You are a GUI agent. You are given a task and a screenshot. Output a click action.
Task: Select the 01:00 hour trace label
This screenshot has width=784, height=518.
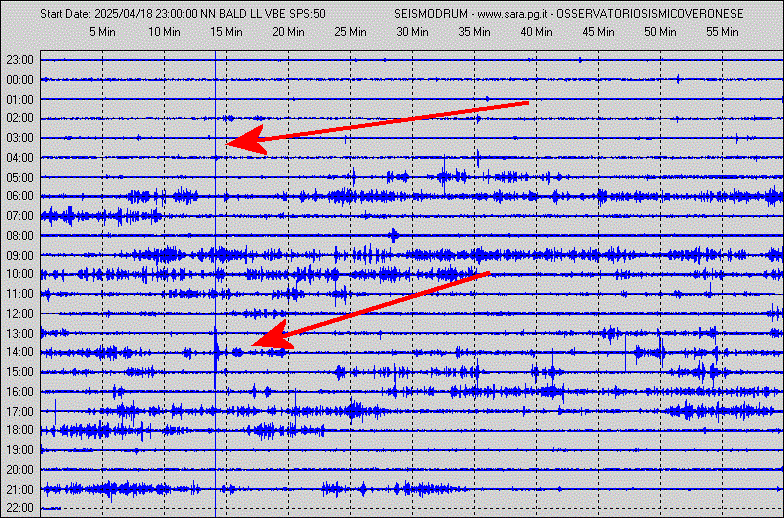point(20,100)
